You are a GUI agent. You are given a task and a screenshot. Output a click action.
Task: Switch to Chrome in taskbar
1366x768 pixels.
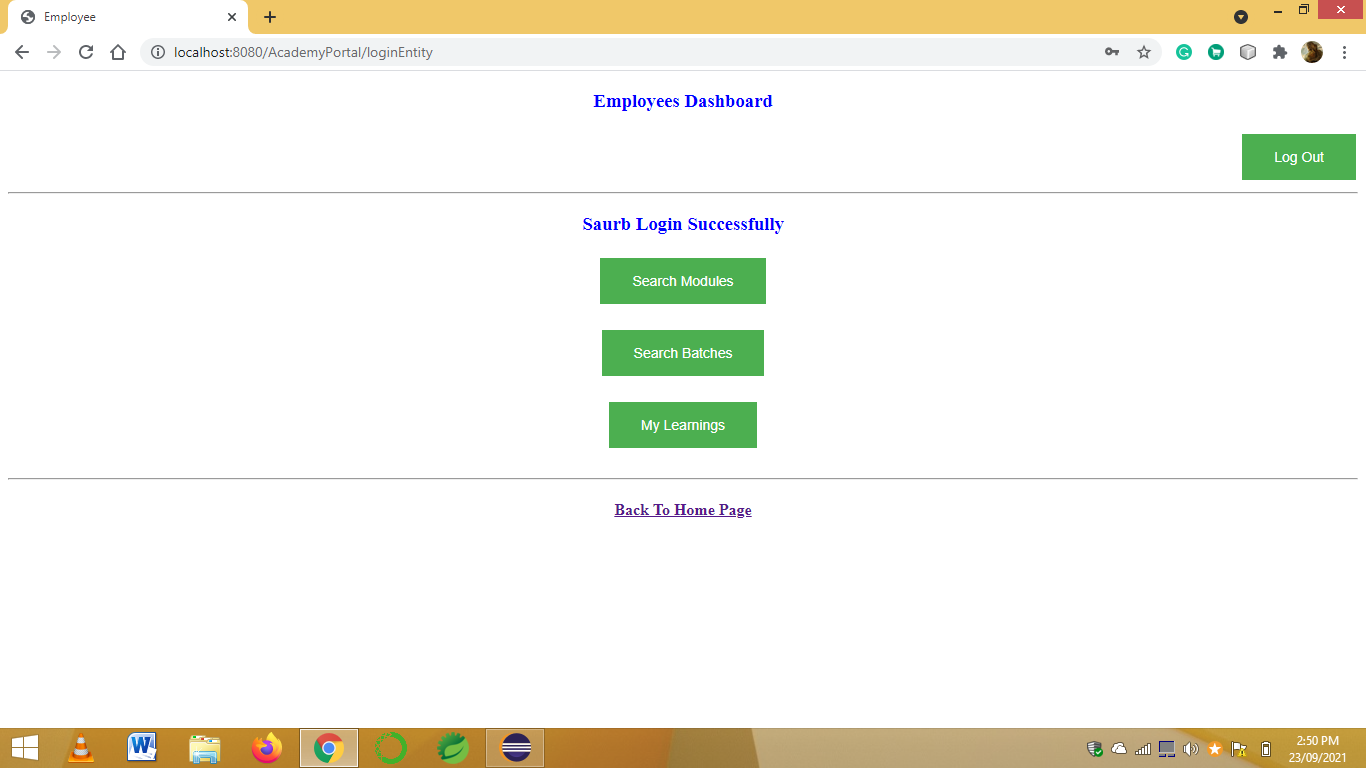(329, 748)
